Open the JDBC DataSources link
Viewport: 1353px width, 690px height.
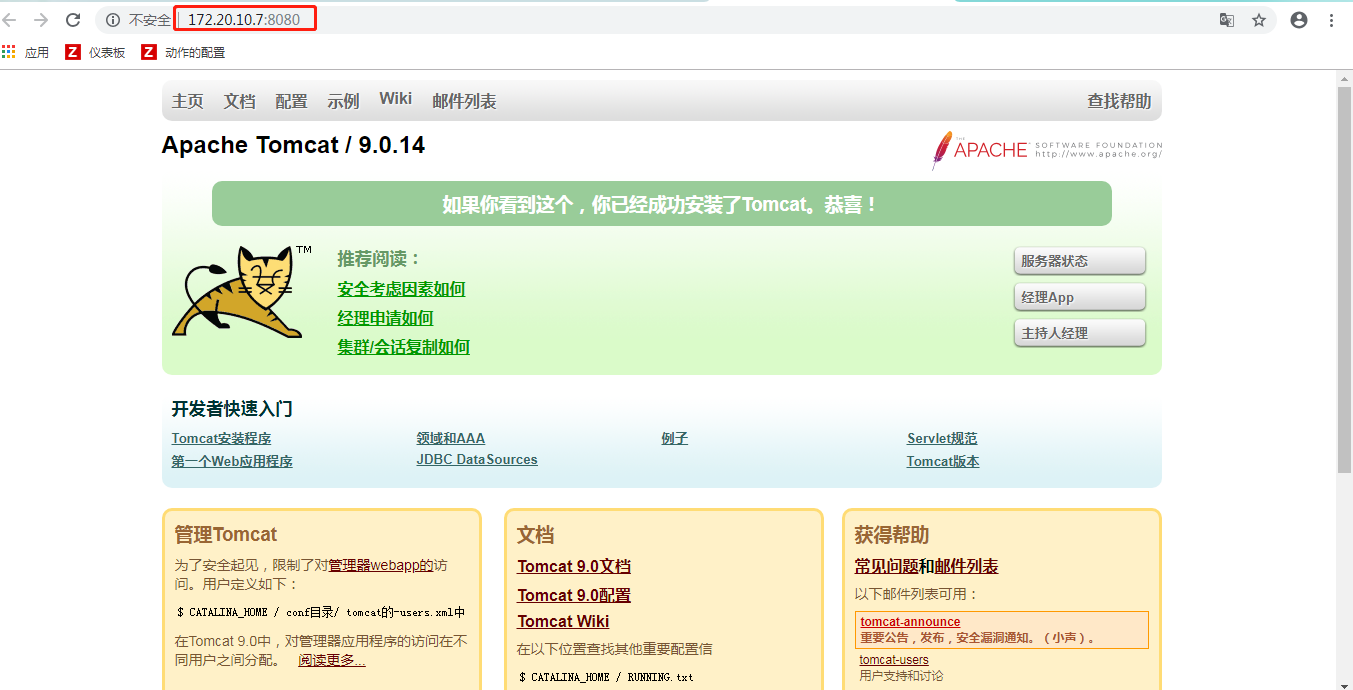click(477, 460)
